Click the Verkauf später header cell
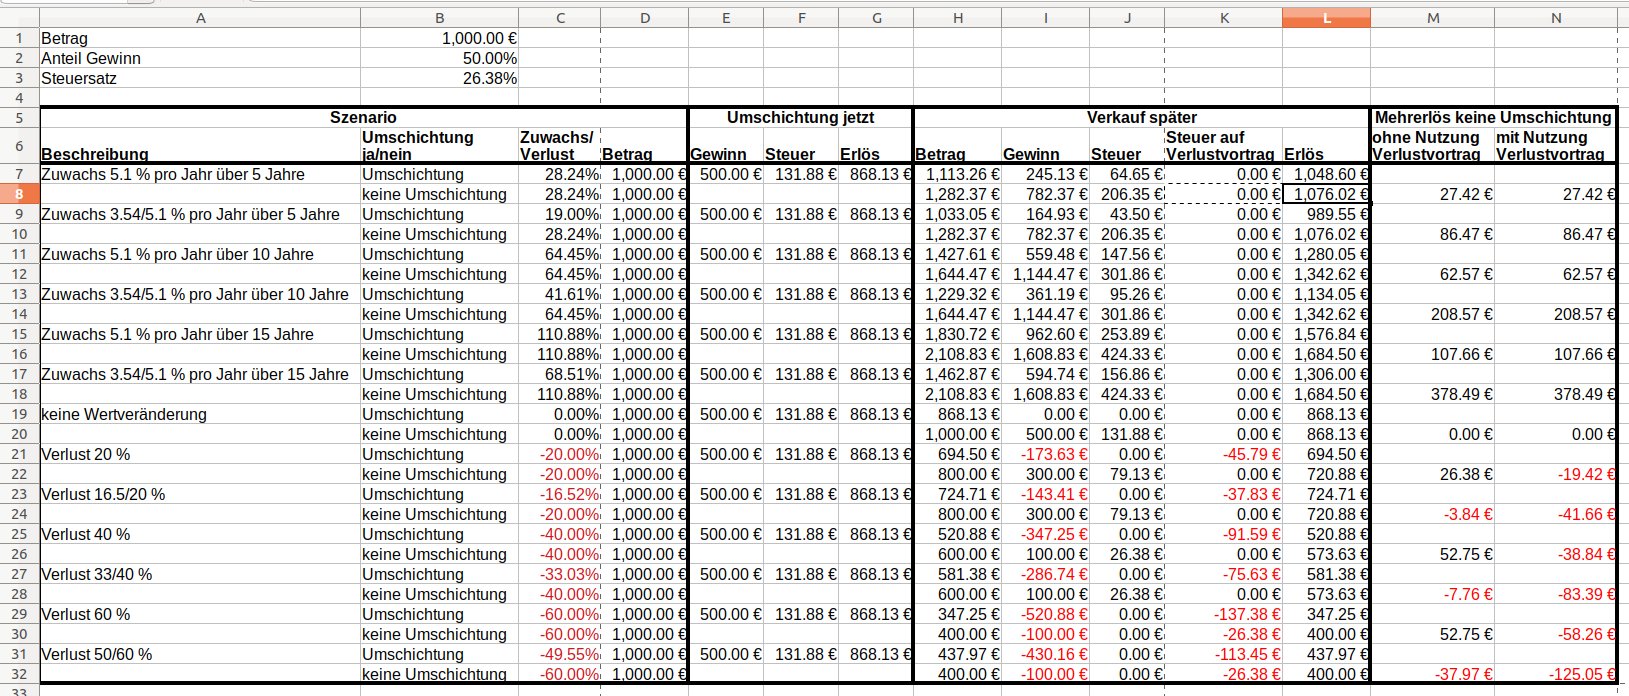 (1141, 117)
